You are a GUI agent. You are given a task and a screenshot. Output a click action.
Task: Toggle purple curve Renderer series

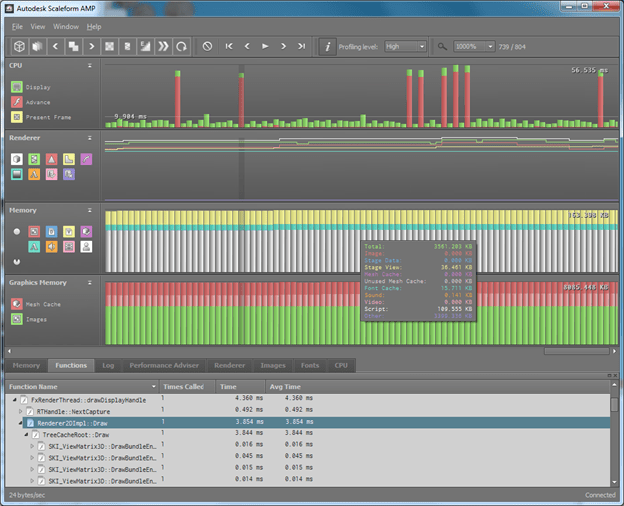pos(86,159)
